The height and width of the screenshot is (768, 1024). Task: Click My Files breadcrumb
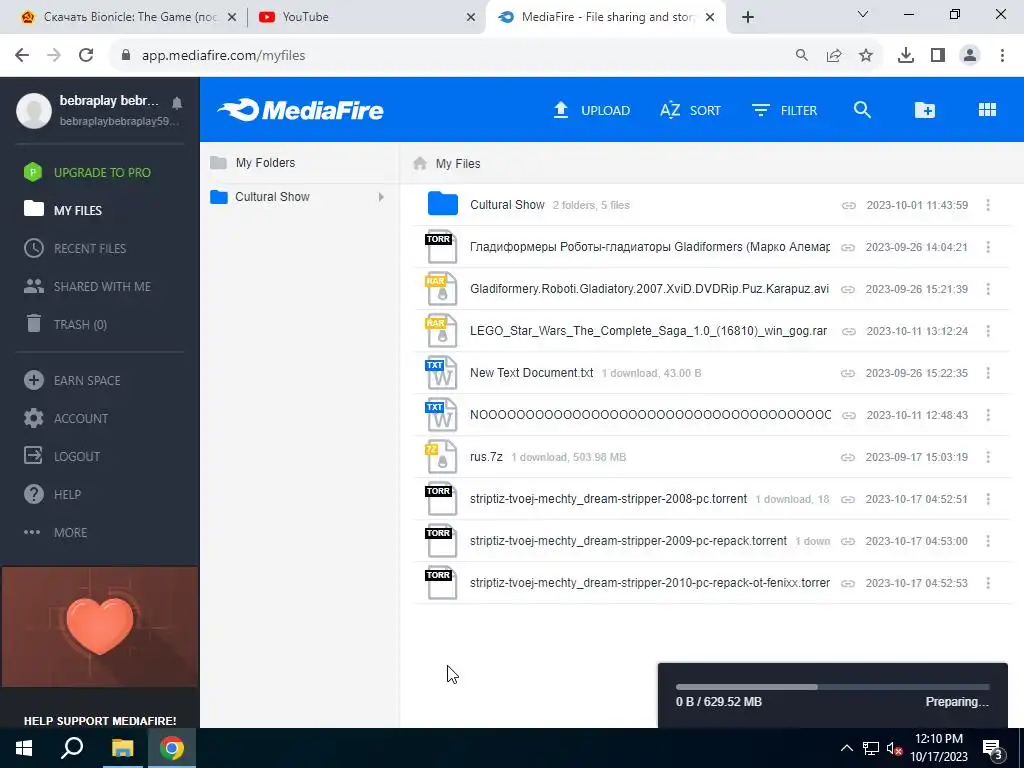(458, 164)
